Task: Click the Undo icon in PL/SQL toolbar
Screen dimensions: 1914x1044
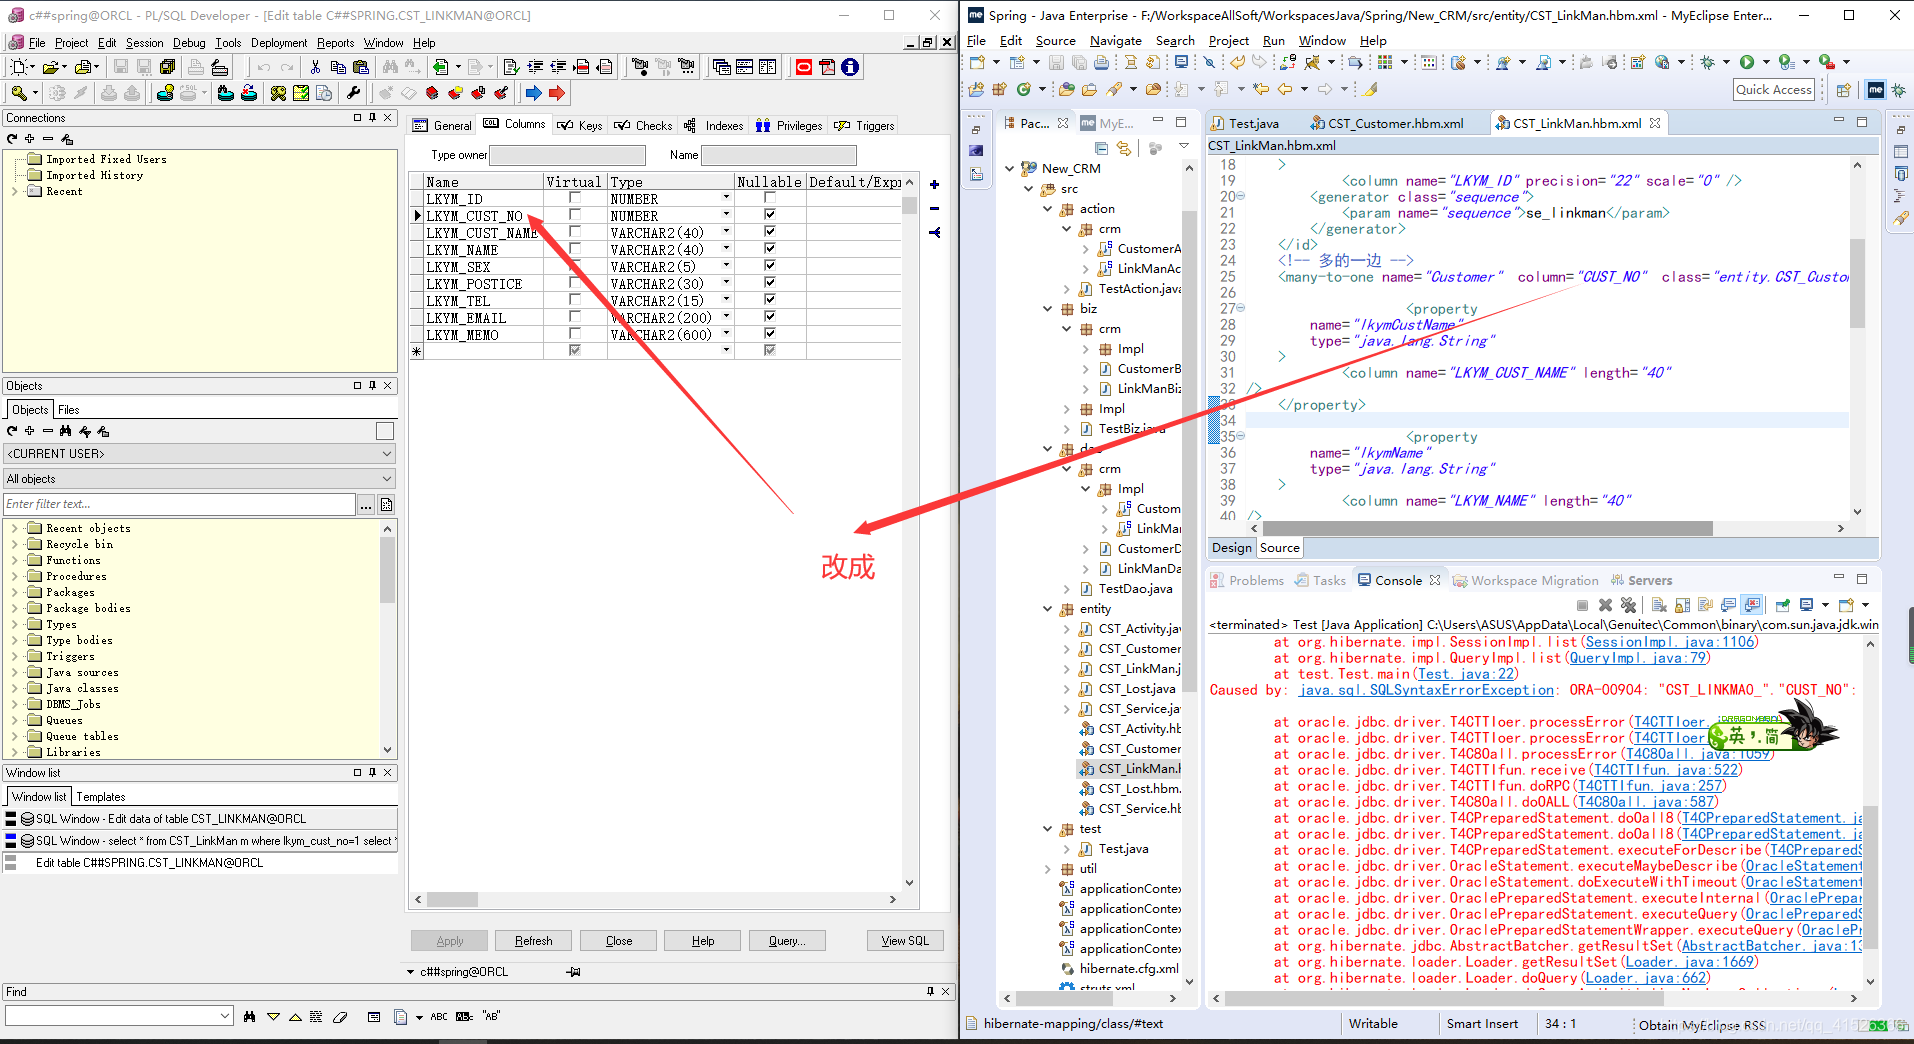Action: tap(264, 66)
